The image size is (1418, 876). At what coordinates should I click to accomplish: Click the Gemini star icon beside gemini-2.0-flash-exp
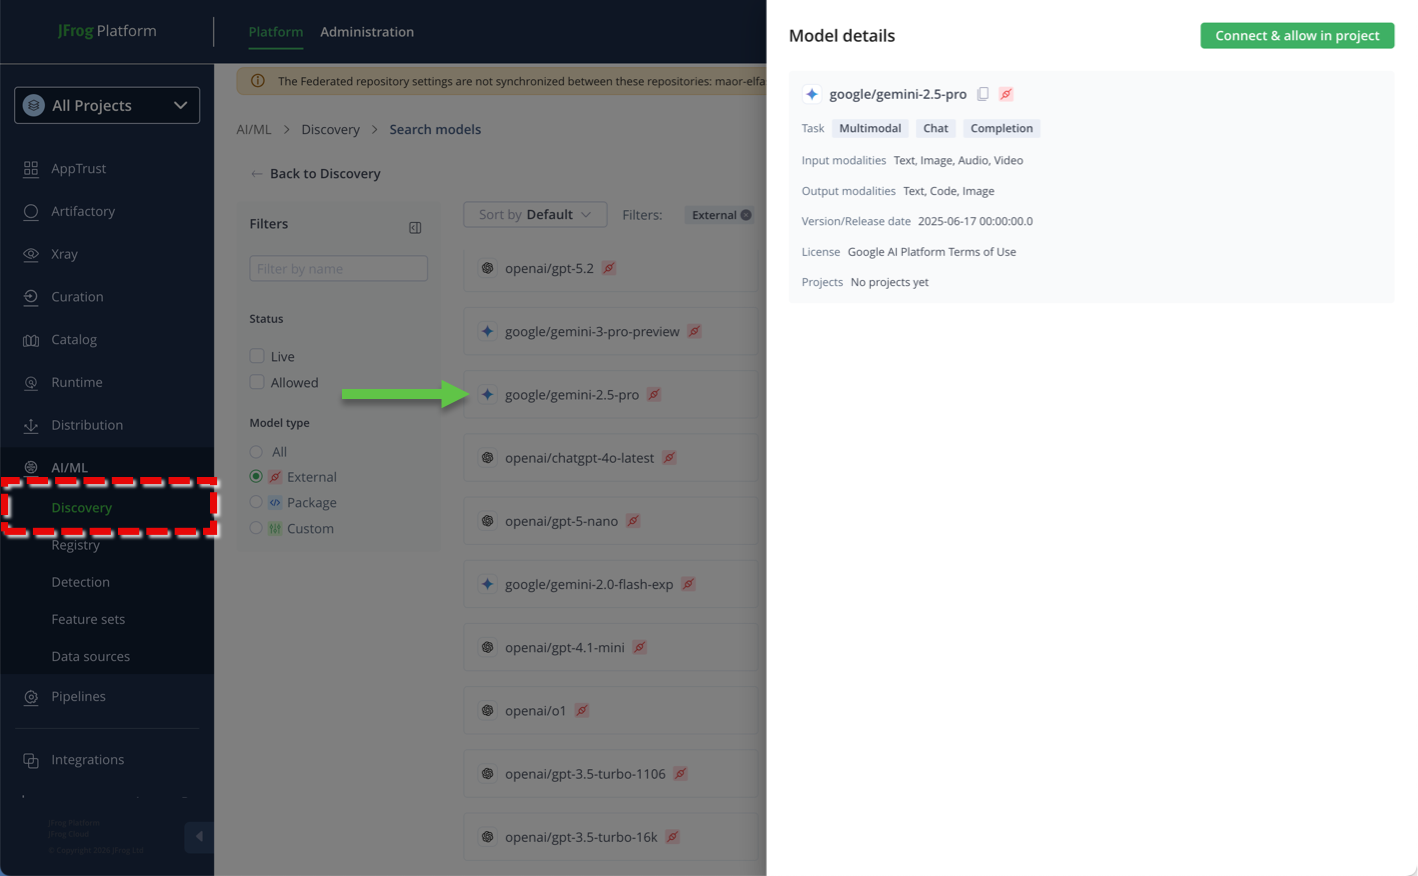click(487, 584)
